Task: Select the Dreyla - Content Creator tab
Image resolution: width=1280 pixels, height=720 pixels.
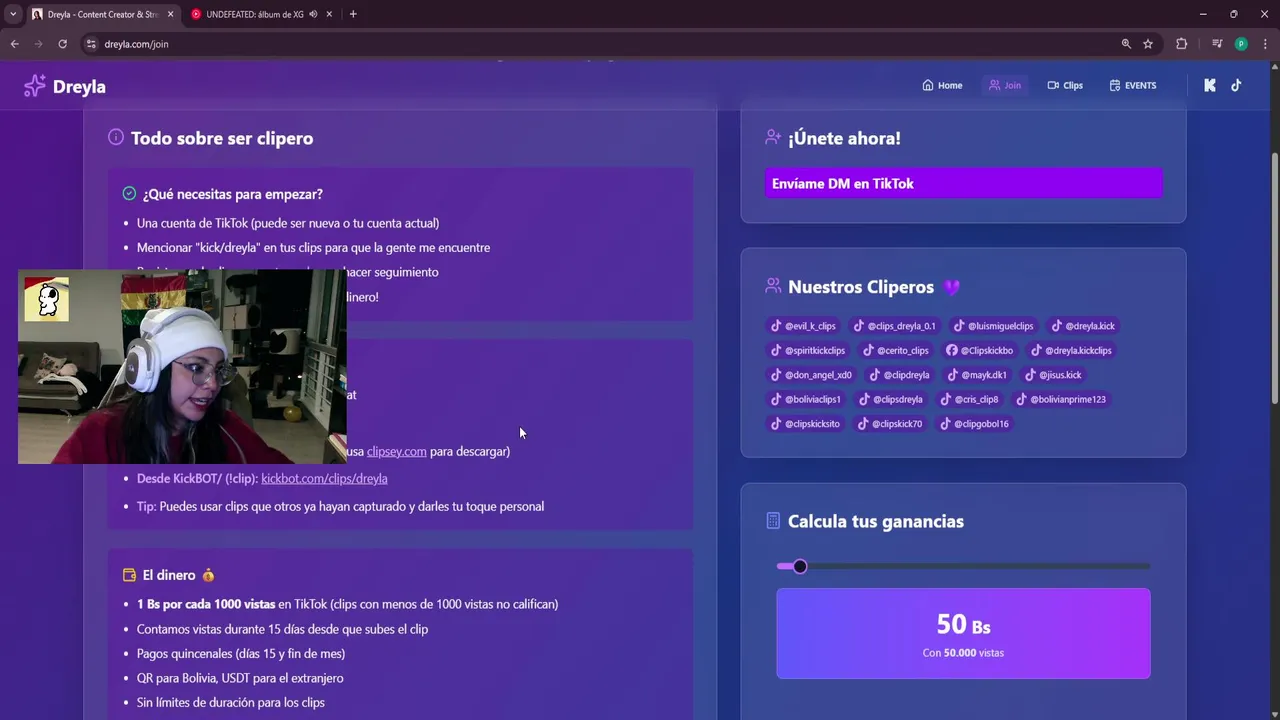Action: pyautogui.click(x=103, y=14)
